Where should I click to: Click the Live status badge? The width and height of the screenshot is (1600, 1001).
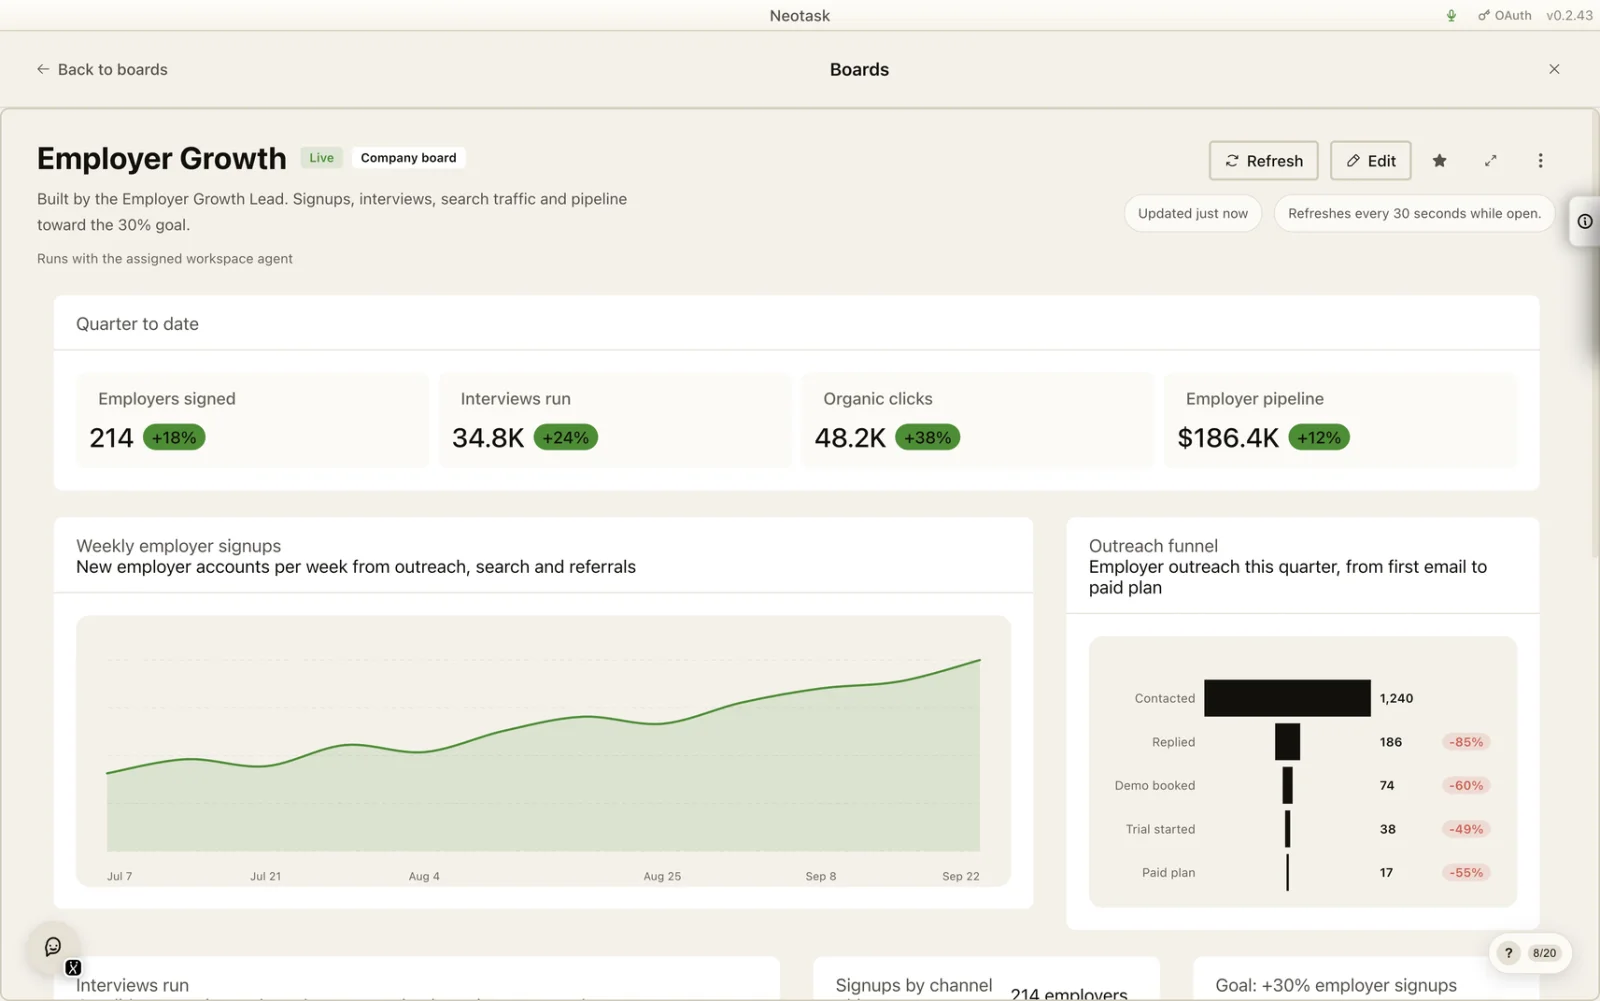pyautogui.click(x=321, y=158)
